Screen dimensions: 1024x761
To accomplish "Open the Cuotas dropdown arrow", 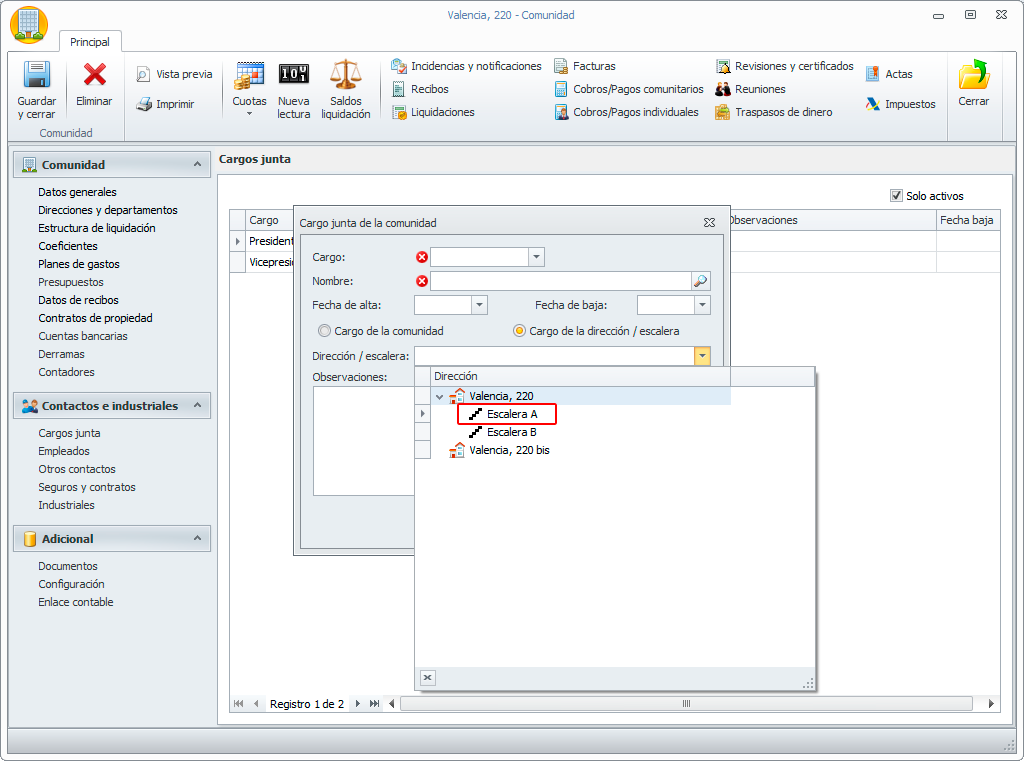I will pos(249,114).
